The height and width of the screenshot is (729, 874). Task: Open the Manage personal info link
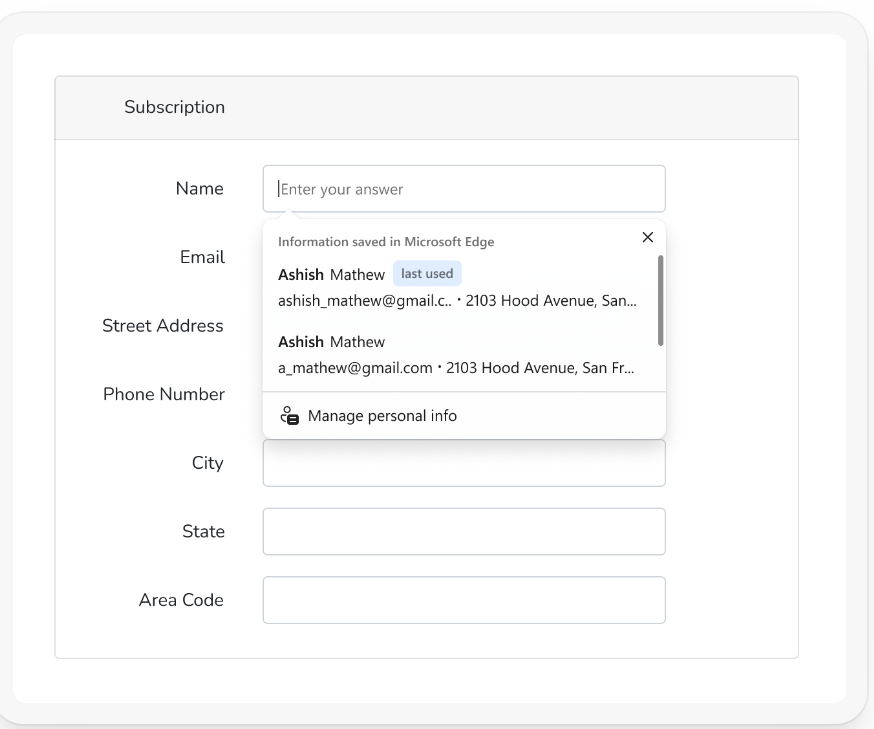pyautogui.click(x=382, y=416)
